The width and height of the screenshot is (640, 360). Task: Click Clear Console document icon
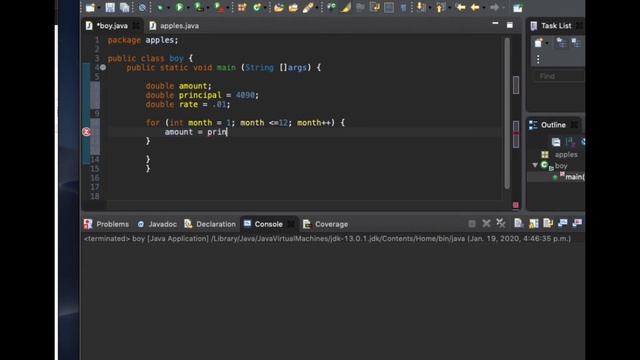pos(519,223)
